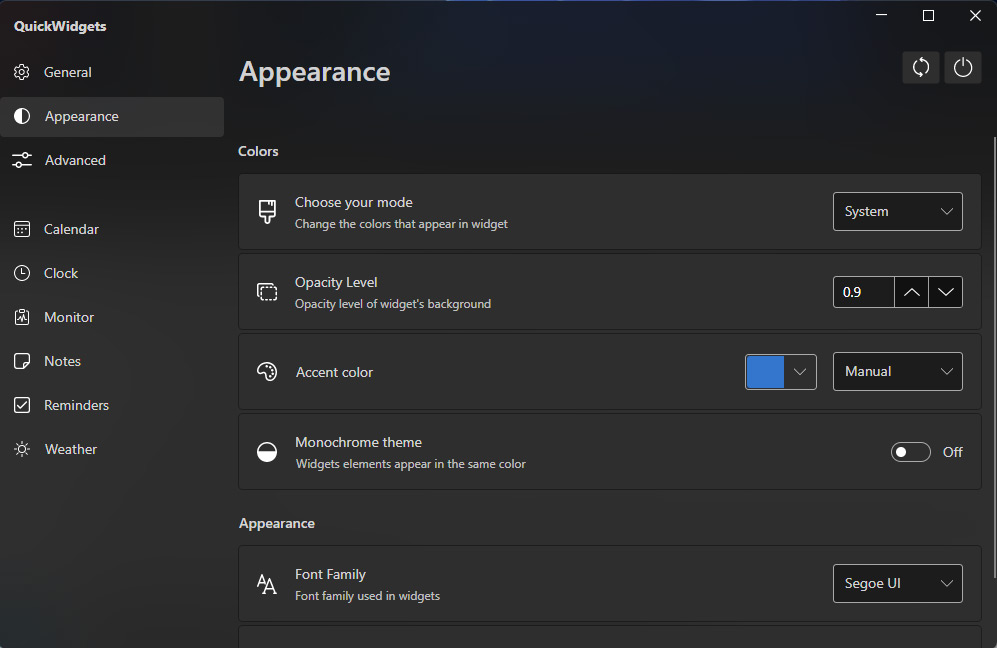Screen dimensions: 997x648
Task: Click the Notes icon in sidebar
Action: coord(22,361)
